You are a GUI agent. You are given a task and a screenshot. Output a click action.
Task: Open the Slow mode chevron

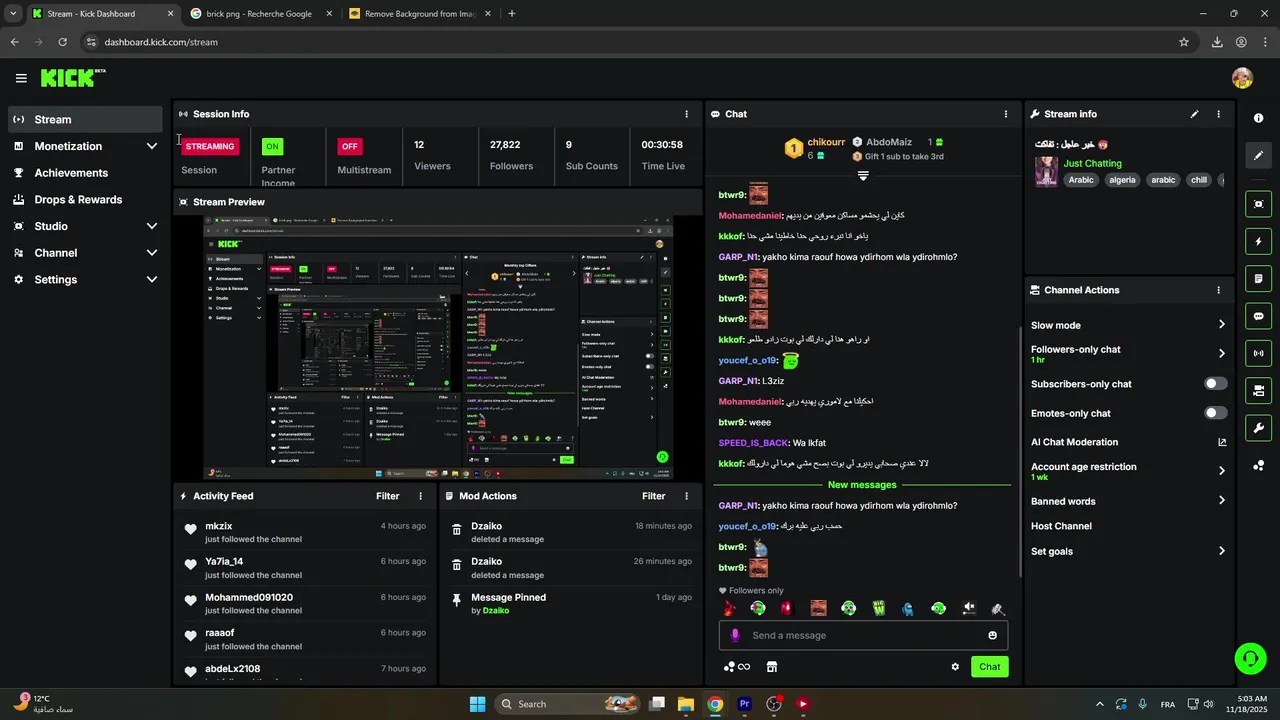[1222, 325]
